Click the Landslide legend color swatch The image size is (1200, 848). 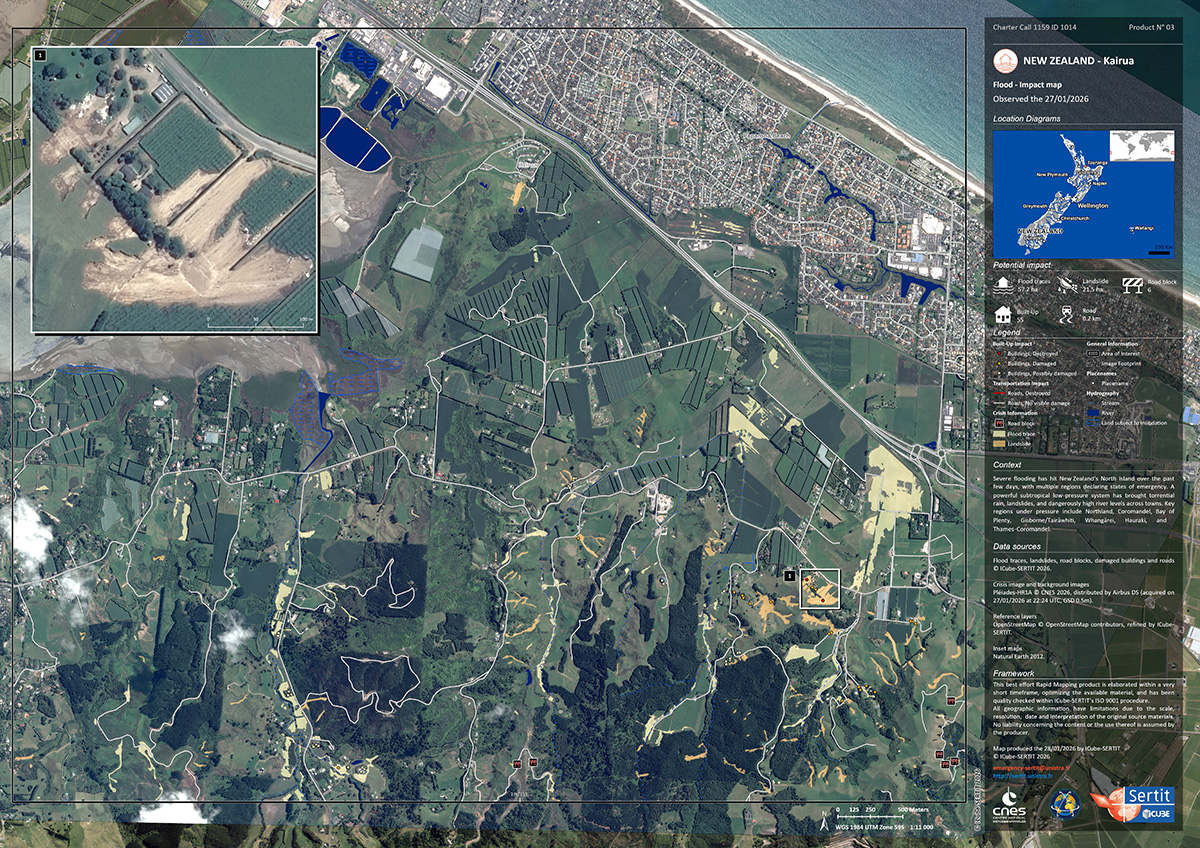(x=999, y=444)
